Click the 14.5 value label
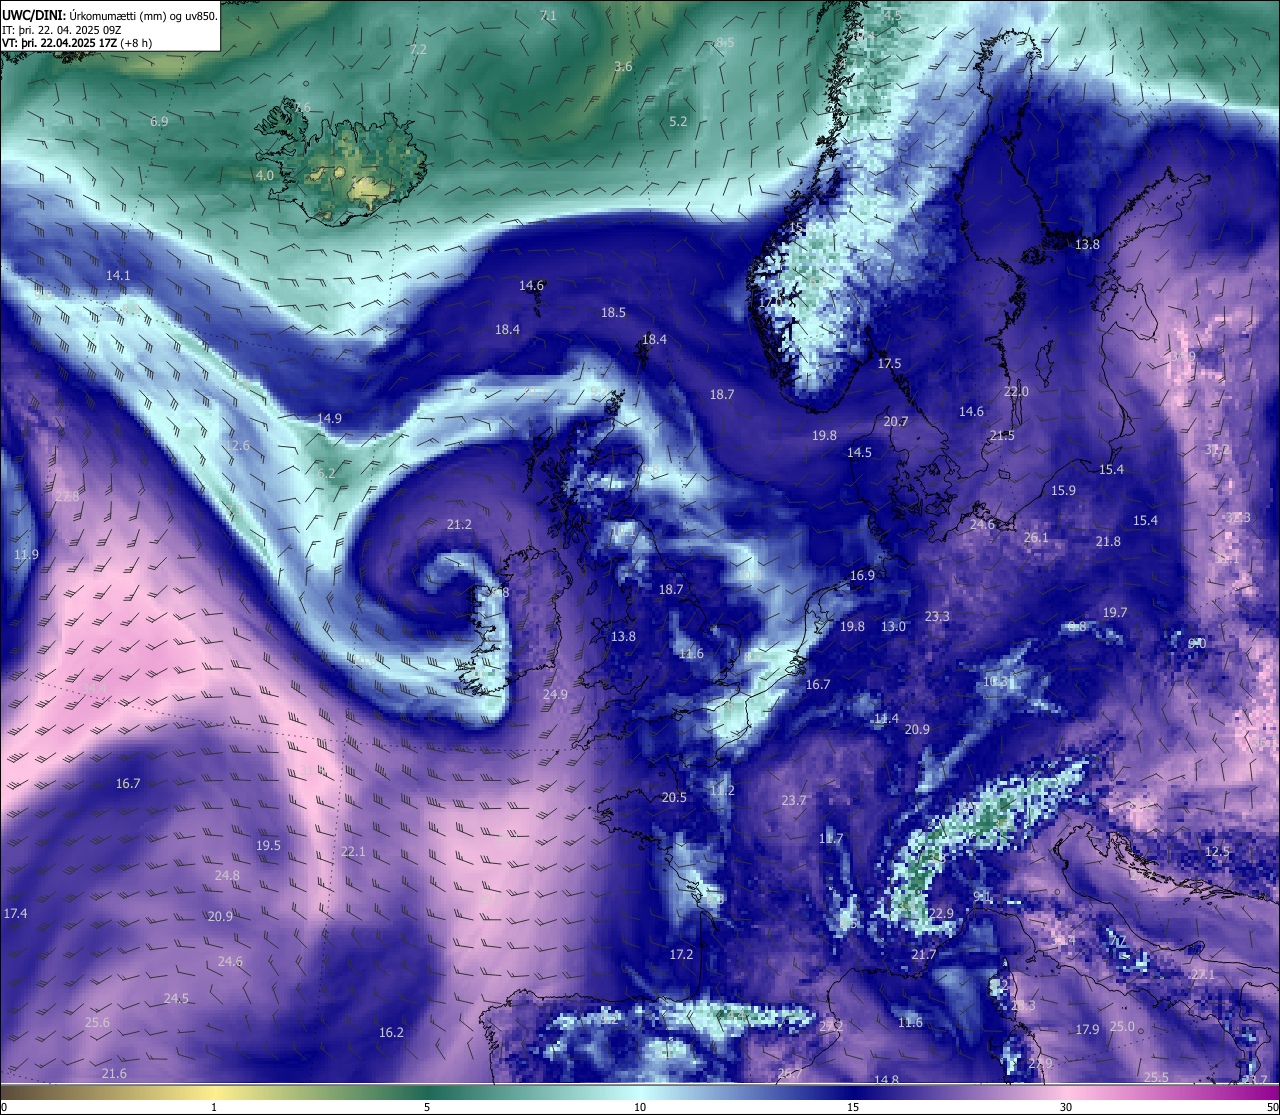This screenshot has width=1280, height=1115. pos(859,453)
